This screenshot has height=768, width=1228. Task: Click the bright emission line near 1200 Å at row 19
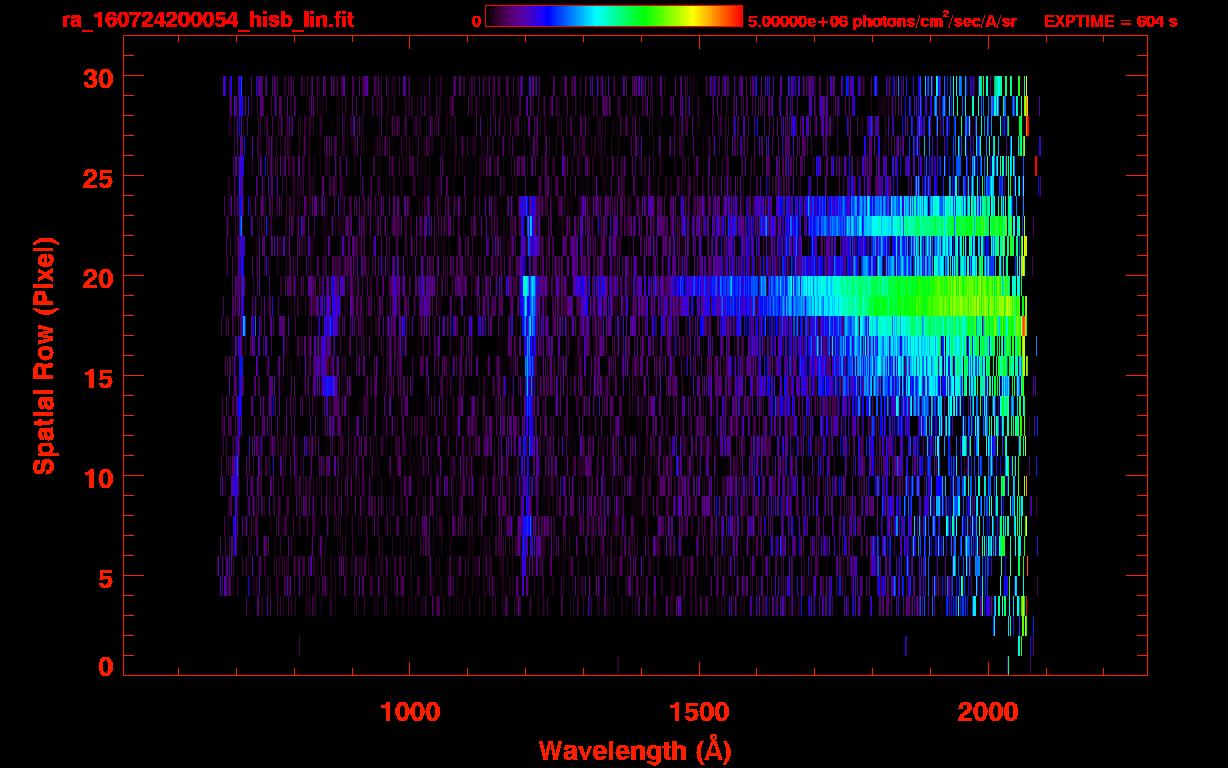[528, 286]
